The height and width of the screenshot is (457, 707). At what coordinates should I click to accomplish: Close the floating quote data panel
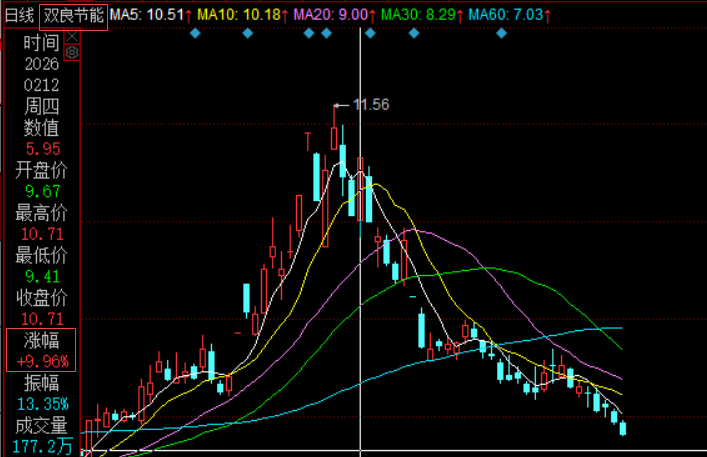coord(72,37)
